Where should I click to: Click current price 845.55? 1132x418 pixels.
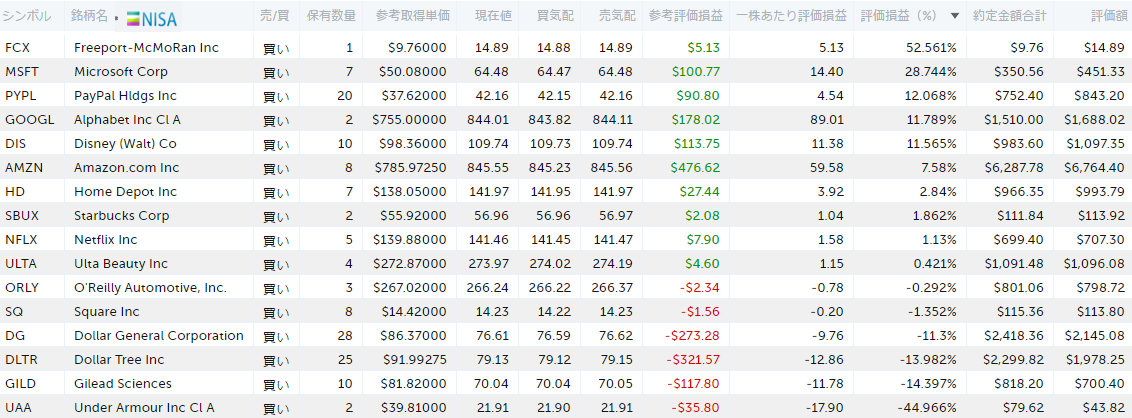click(x=492, y=167)
